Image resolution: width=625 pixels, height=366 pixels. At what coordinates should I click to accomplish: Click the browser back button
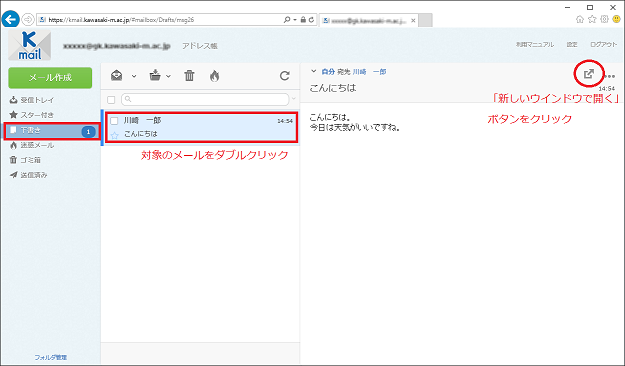(x=10, y=19)
